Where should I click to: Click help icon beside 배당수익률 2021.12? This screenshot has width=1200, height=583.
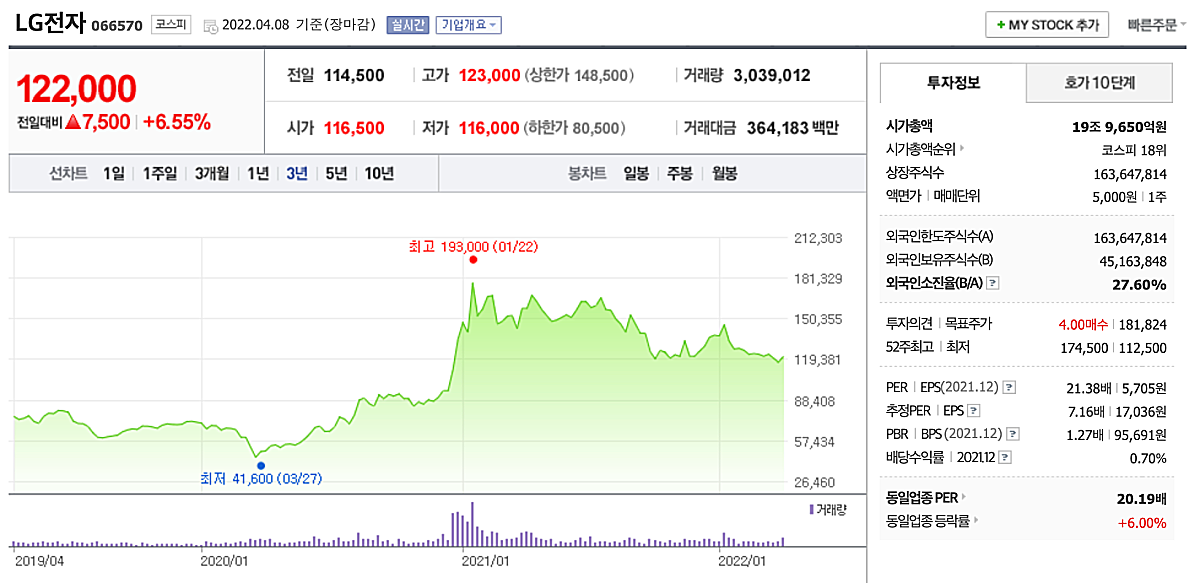click(x=1007, y=457)
